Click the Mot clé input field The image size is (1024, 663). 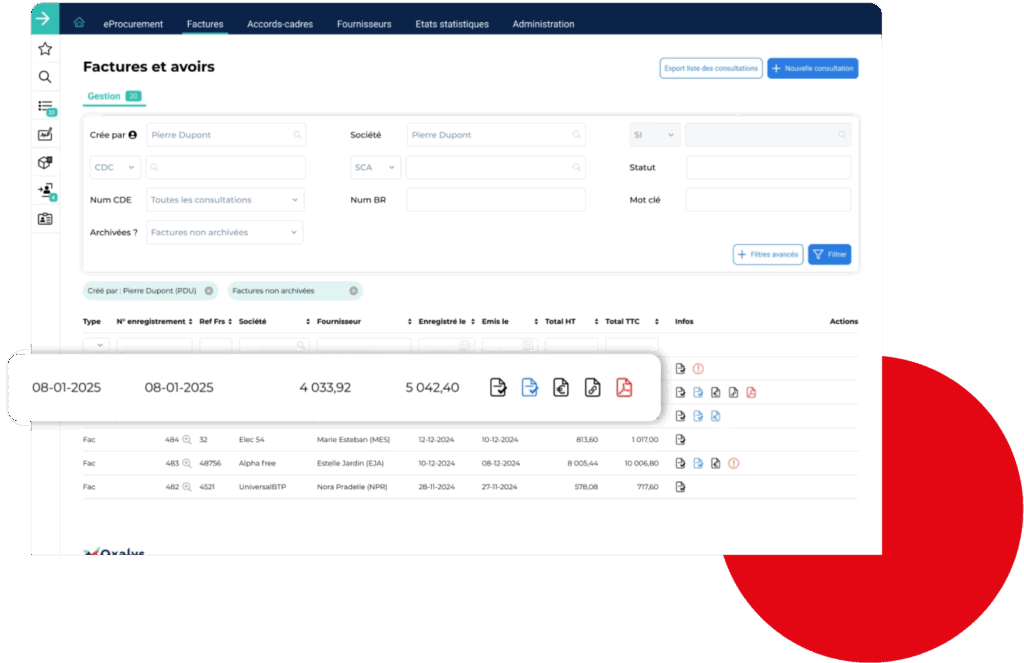tap(768, 200)
